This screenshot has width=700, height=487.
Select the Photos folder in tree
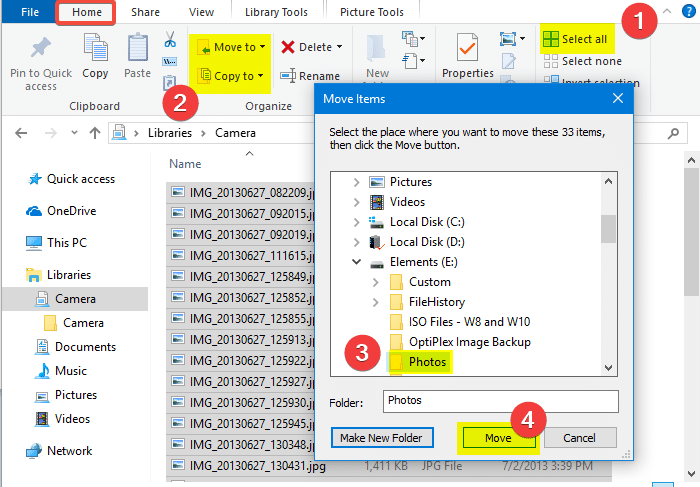click(428, 361)
